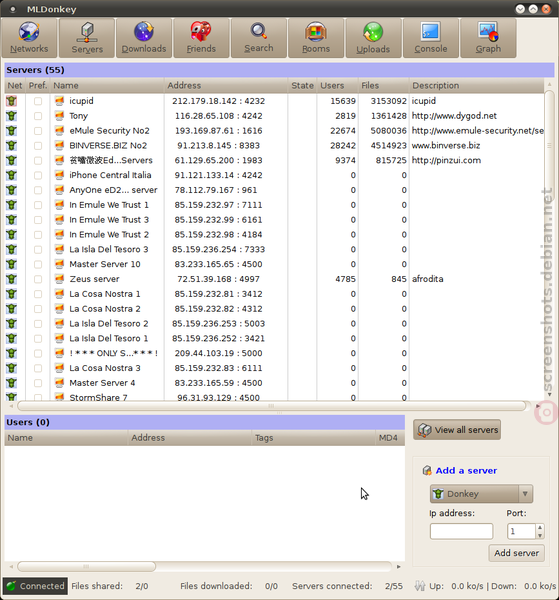Image resolution: width=559 pixels, height=600 pixels.
Task: Click the Add server button
Action: click(517, 553)
